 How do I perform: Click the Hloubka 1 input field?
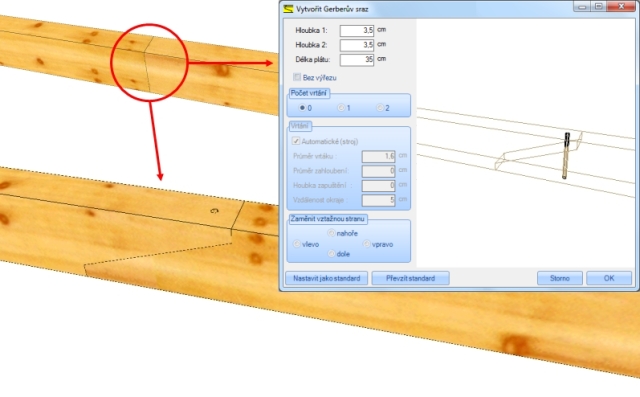(357, 30)
